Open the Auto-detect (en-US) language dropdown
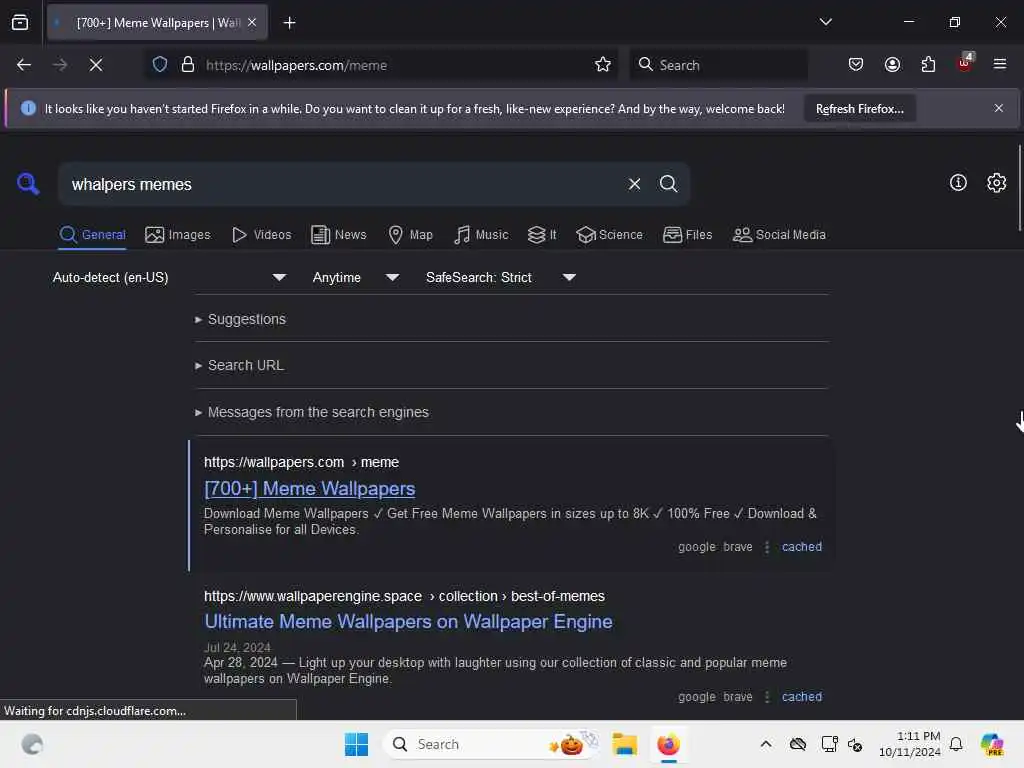 169,278
